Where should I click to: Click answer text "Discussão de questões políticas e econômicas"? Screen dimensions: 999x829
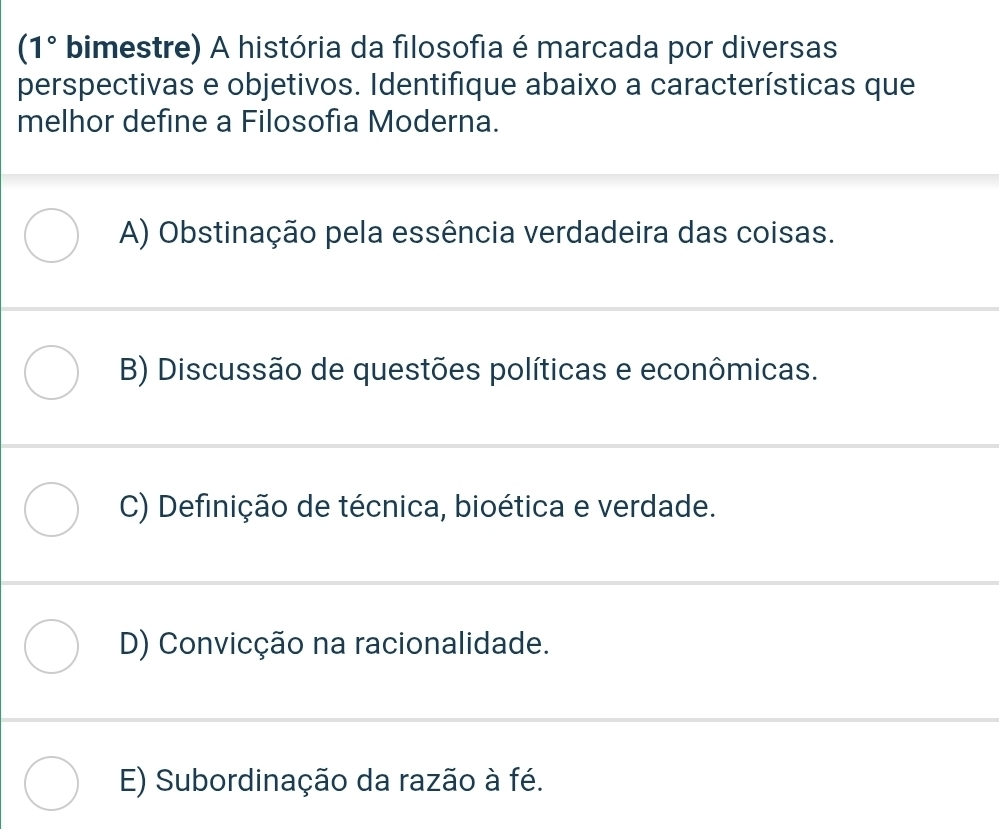point(490,369)
